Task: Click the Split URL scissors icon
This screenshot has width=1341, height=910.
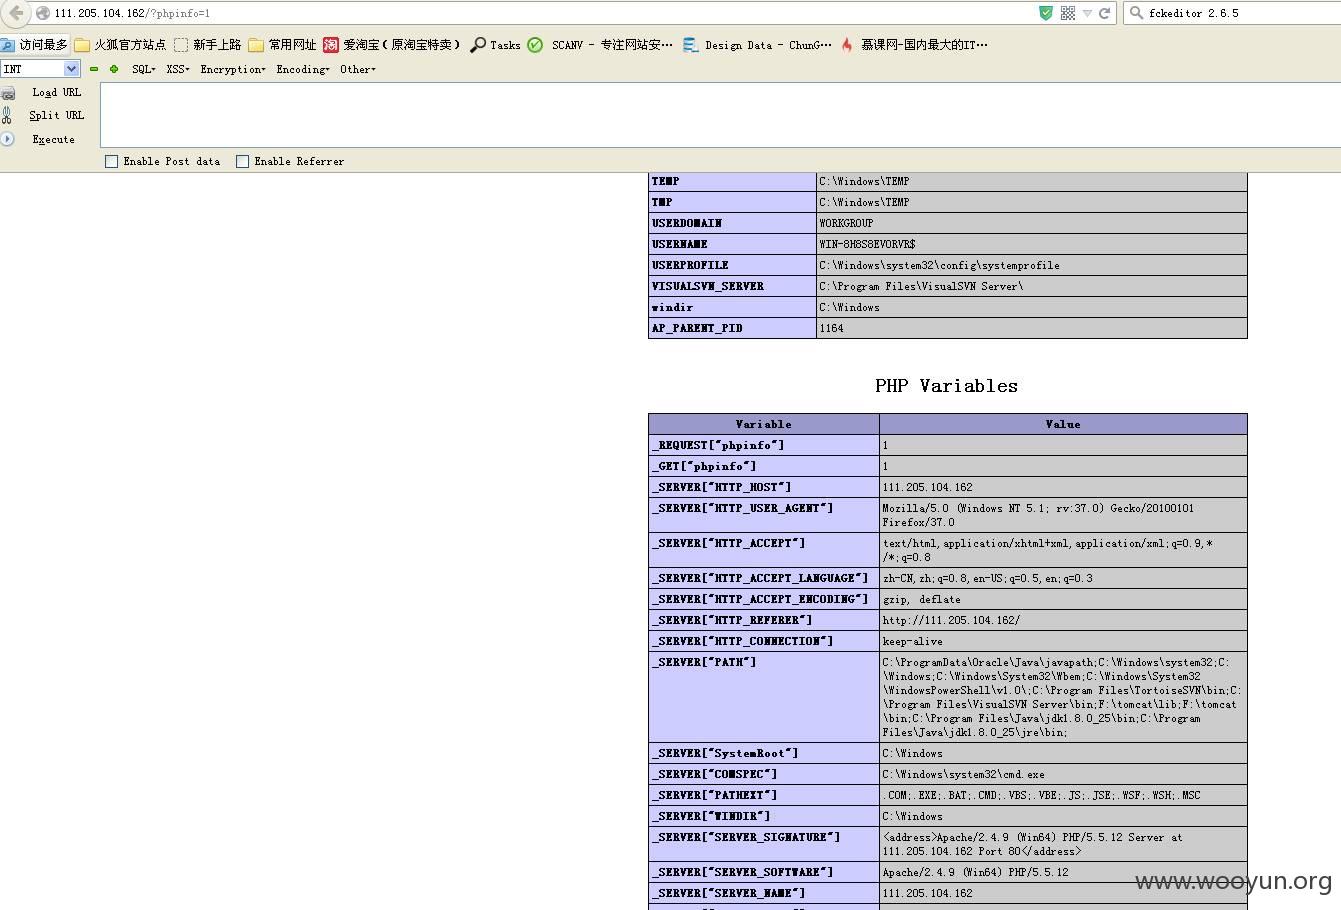Action: pos(7,115)
